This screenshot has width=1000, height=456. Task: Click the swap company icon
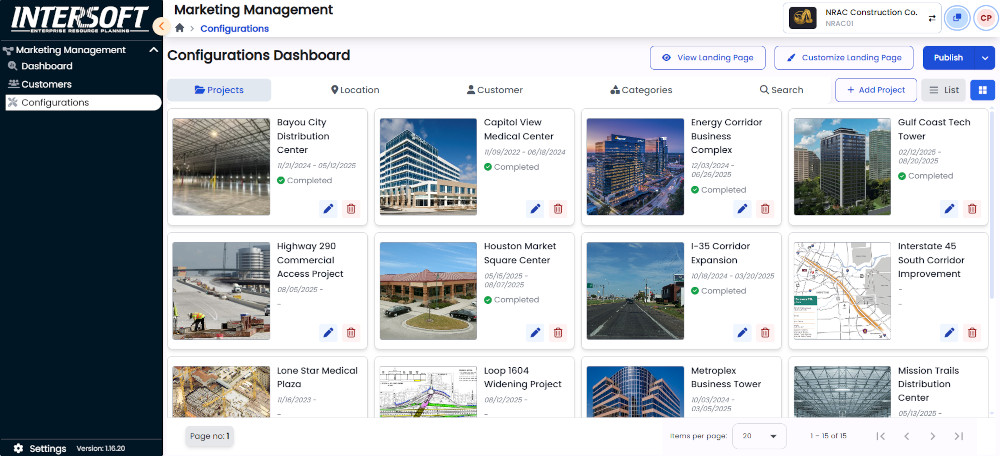932,18
